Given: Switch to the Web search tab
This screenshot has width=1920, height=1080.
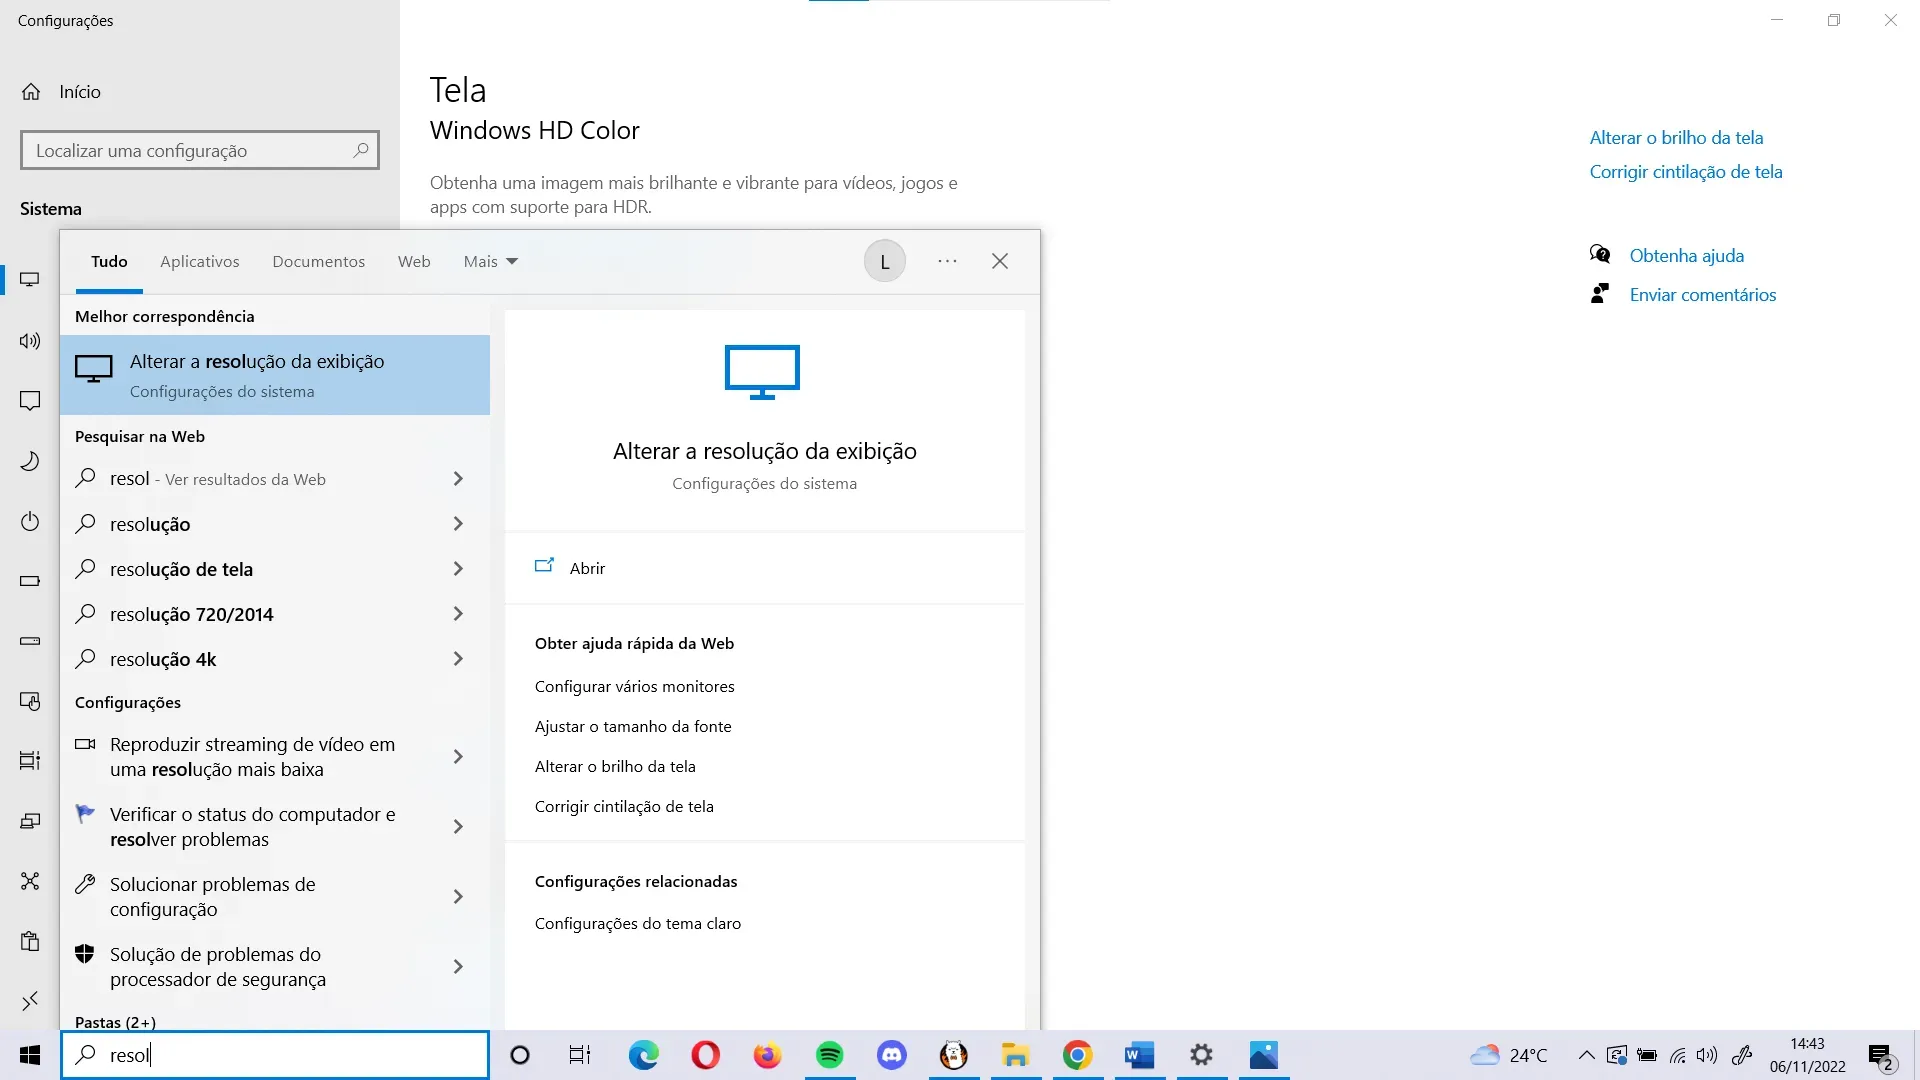Looking at the screenshot, I should click(414, 262).
